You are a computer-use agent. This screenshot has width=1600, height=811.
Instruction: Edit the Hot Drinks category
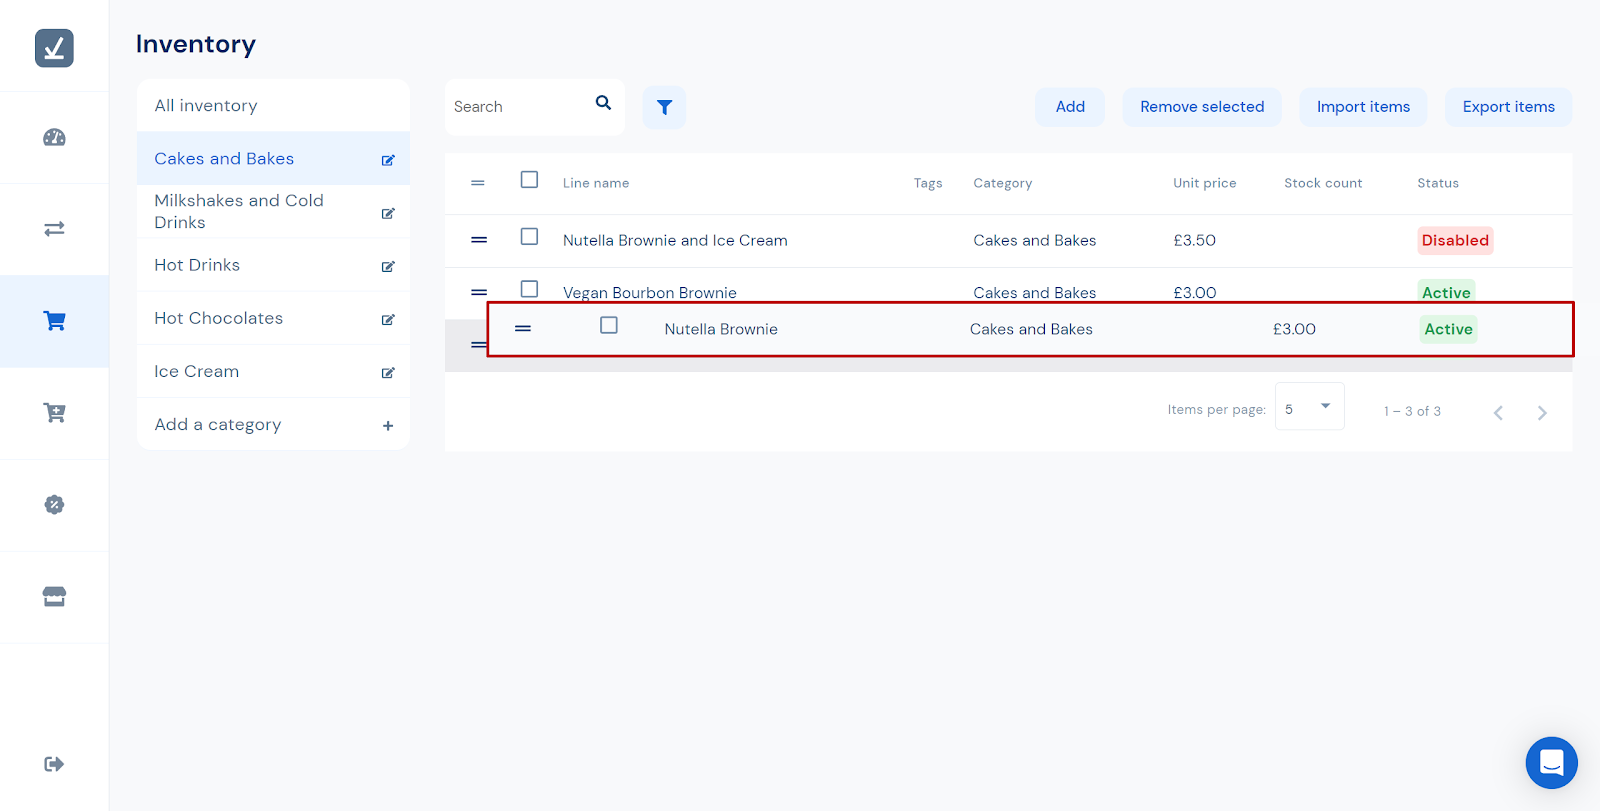(x=388, y=266)
